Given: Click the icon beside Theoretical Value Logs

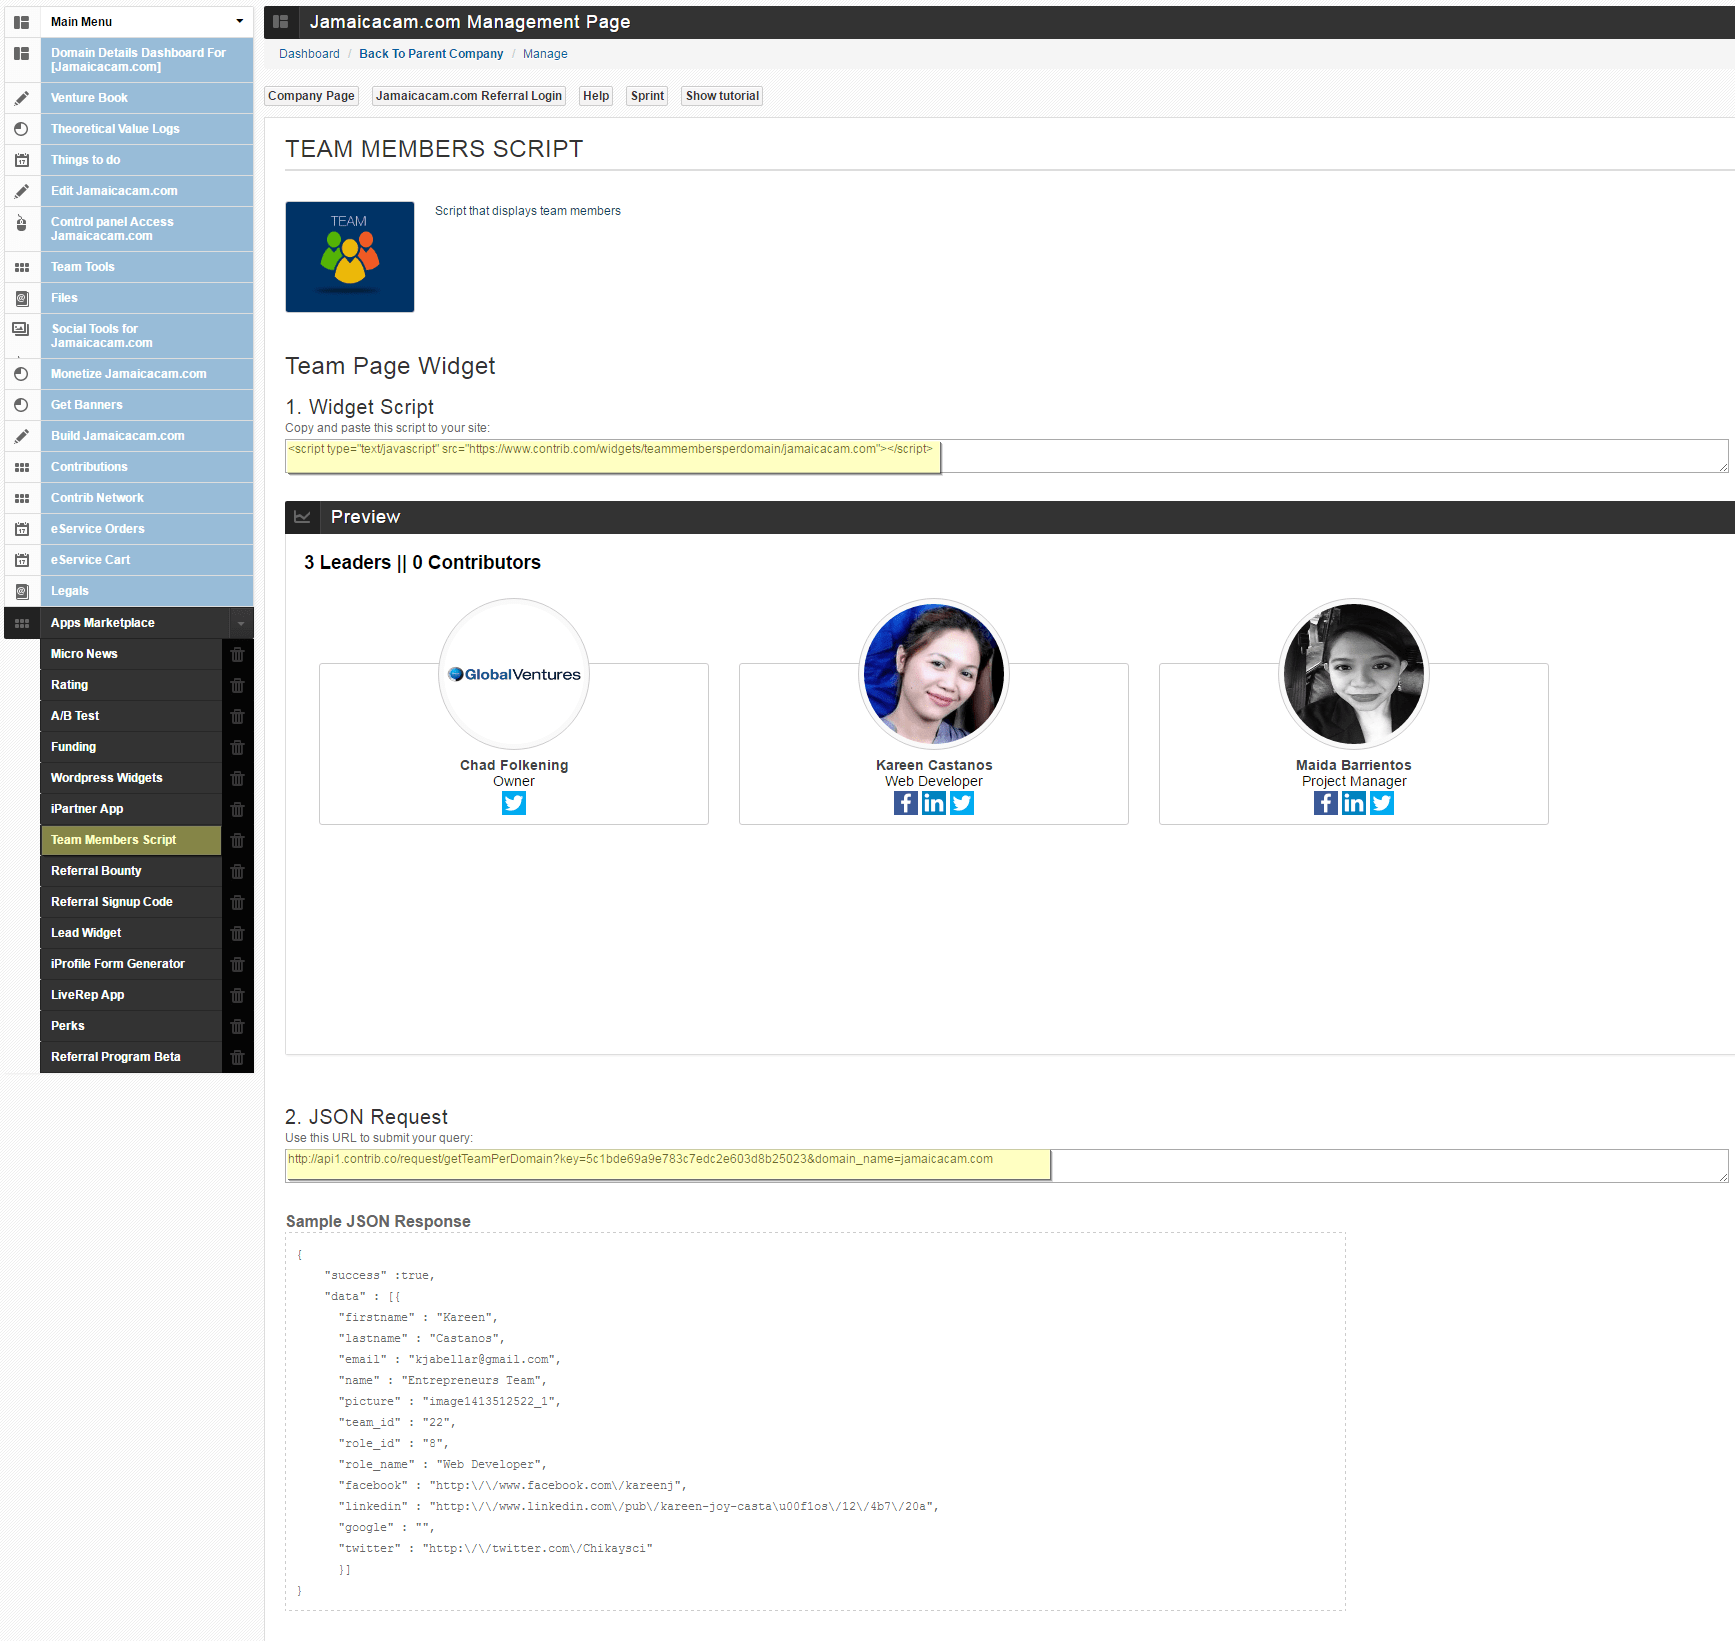Looking at the screenshot, I should pos(21,129).
